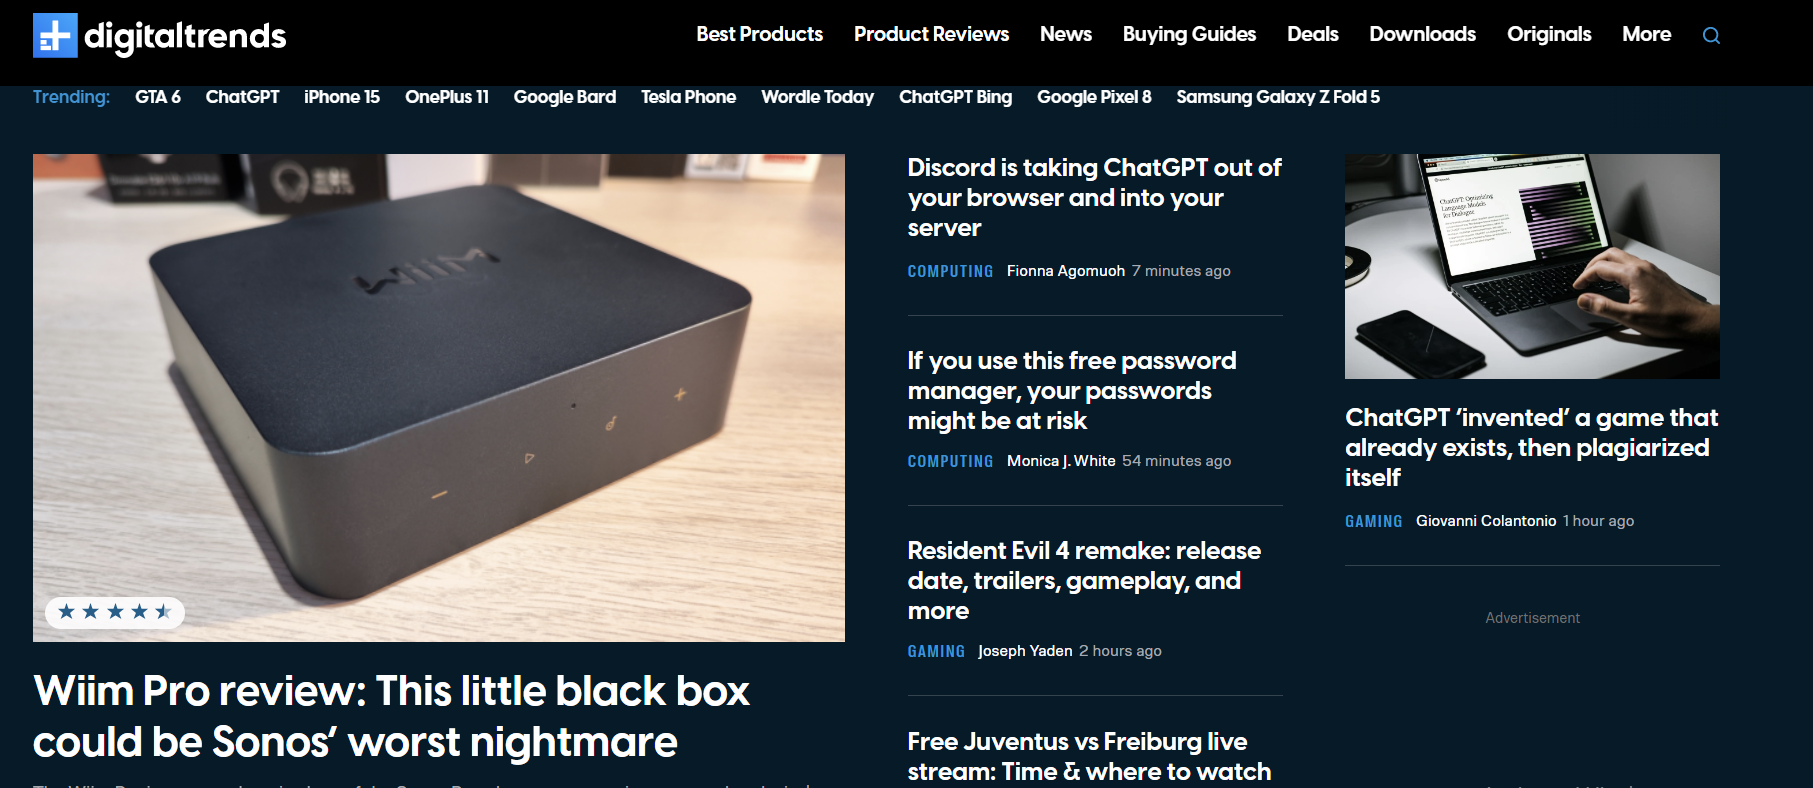Open the More navigation menu
Screen dimensions: 1813x788
pos(1646,34)
